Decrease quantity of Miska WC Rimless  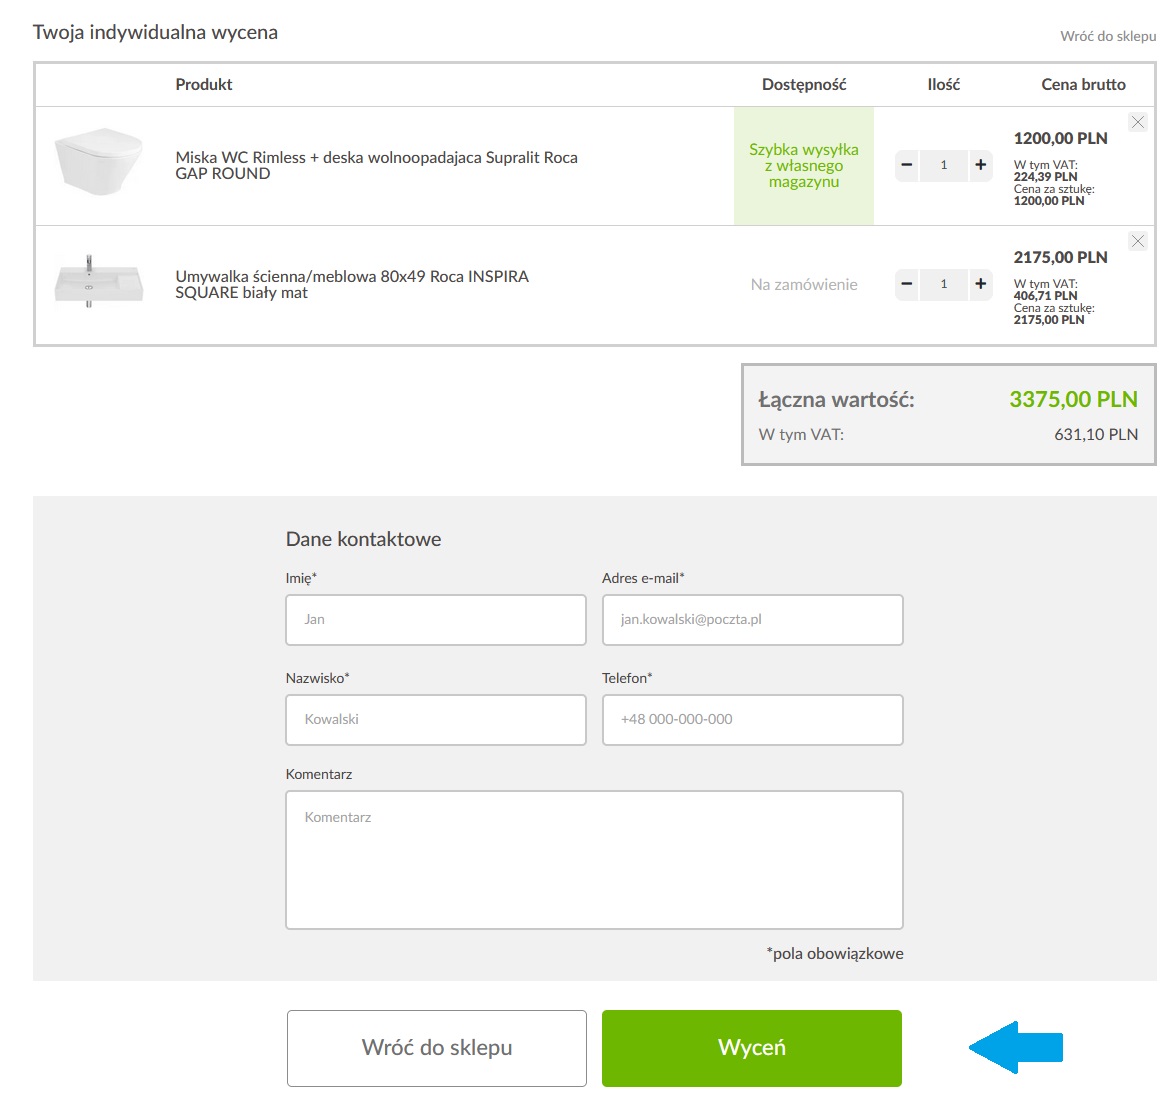[x=906, y=165]
